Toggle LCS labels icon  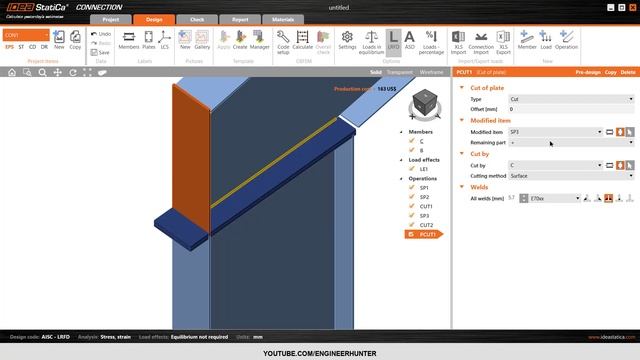click(164, 40)
